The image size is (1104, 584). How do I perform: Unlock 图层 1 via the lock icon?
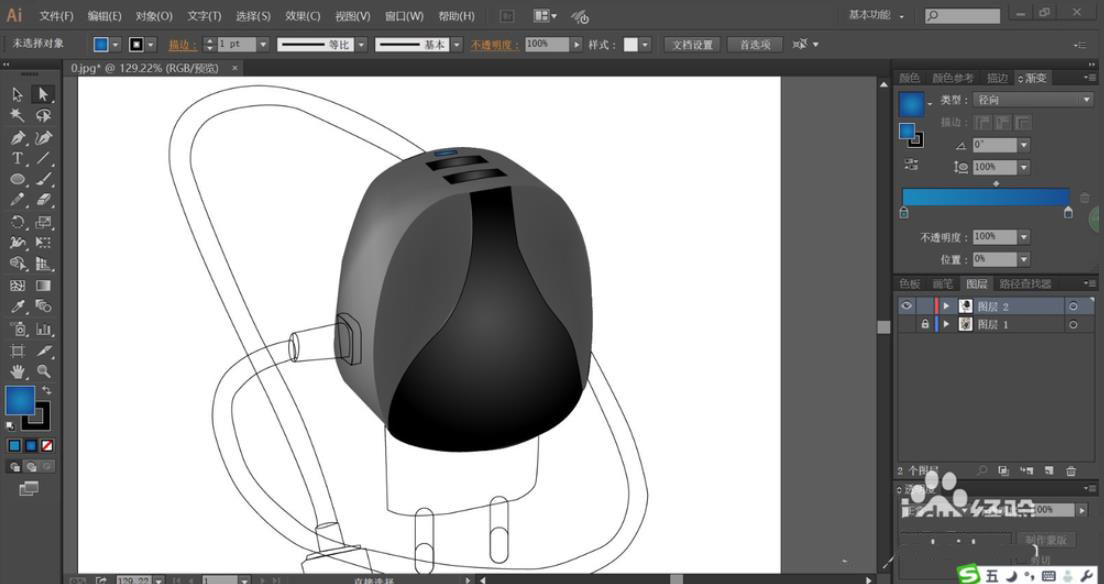924,325
